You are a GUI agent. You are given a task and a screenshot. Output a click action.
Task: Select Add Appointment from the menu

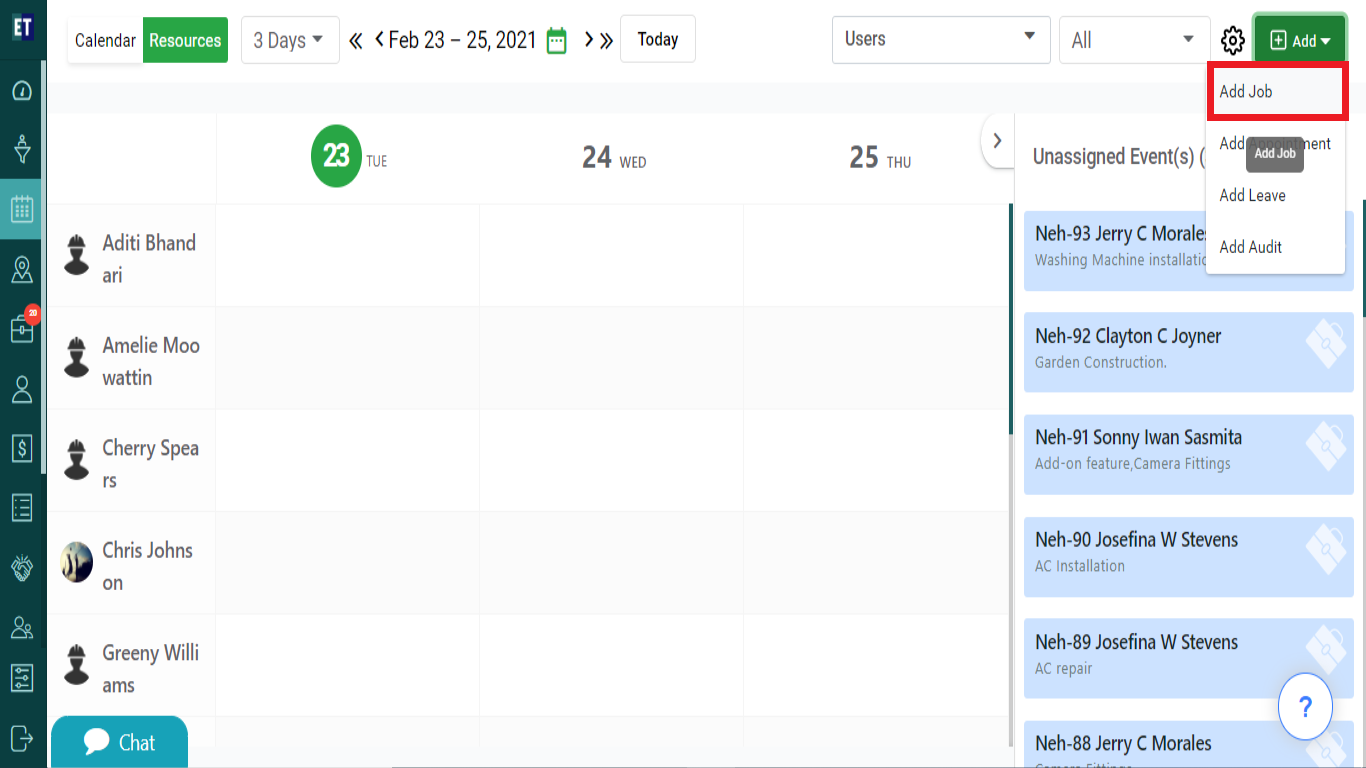pyautogui.click(x=1275, y=143)
